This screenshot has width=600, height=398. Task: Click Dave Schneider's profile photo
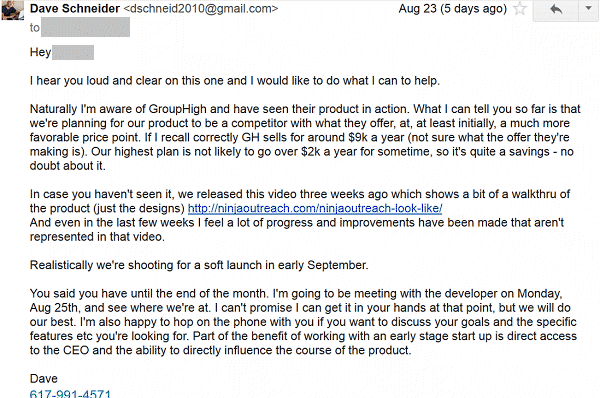point(12,10)
